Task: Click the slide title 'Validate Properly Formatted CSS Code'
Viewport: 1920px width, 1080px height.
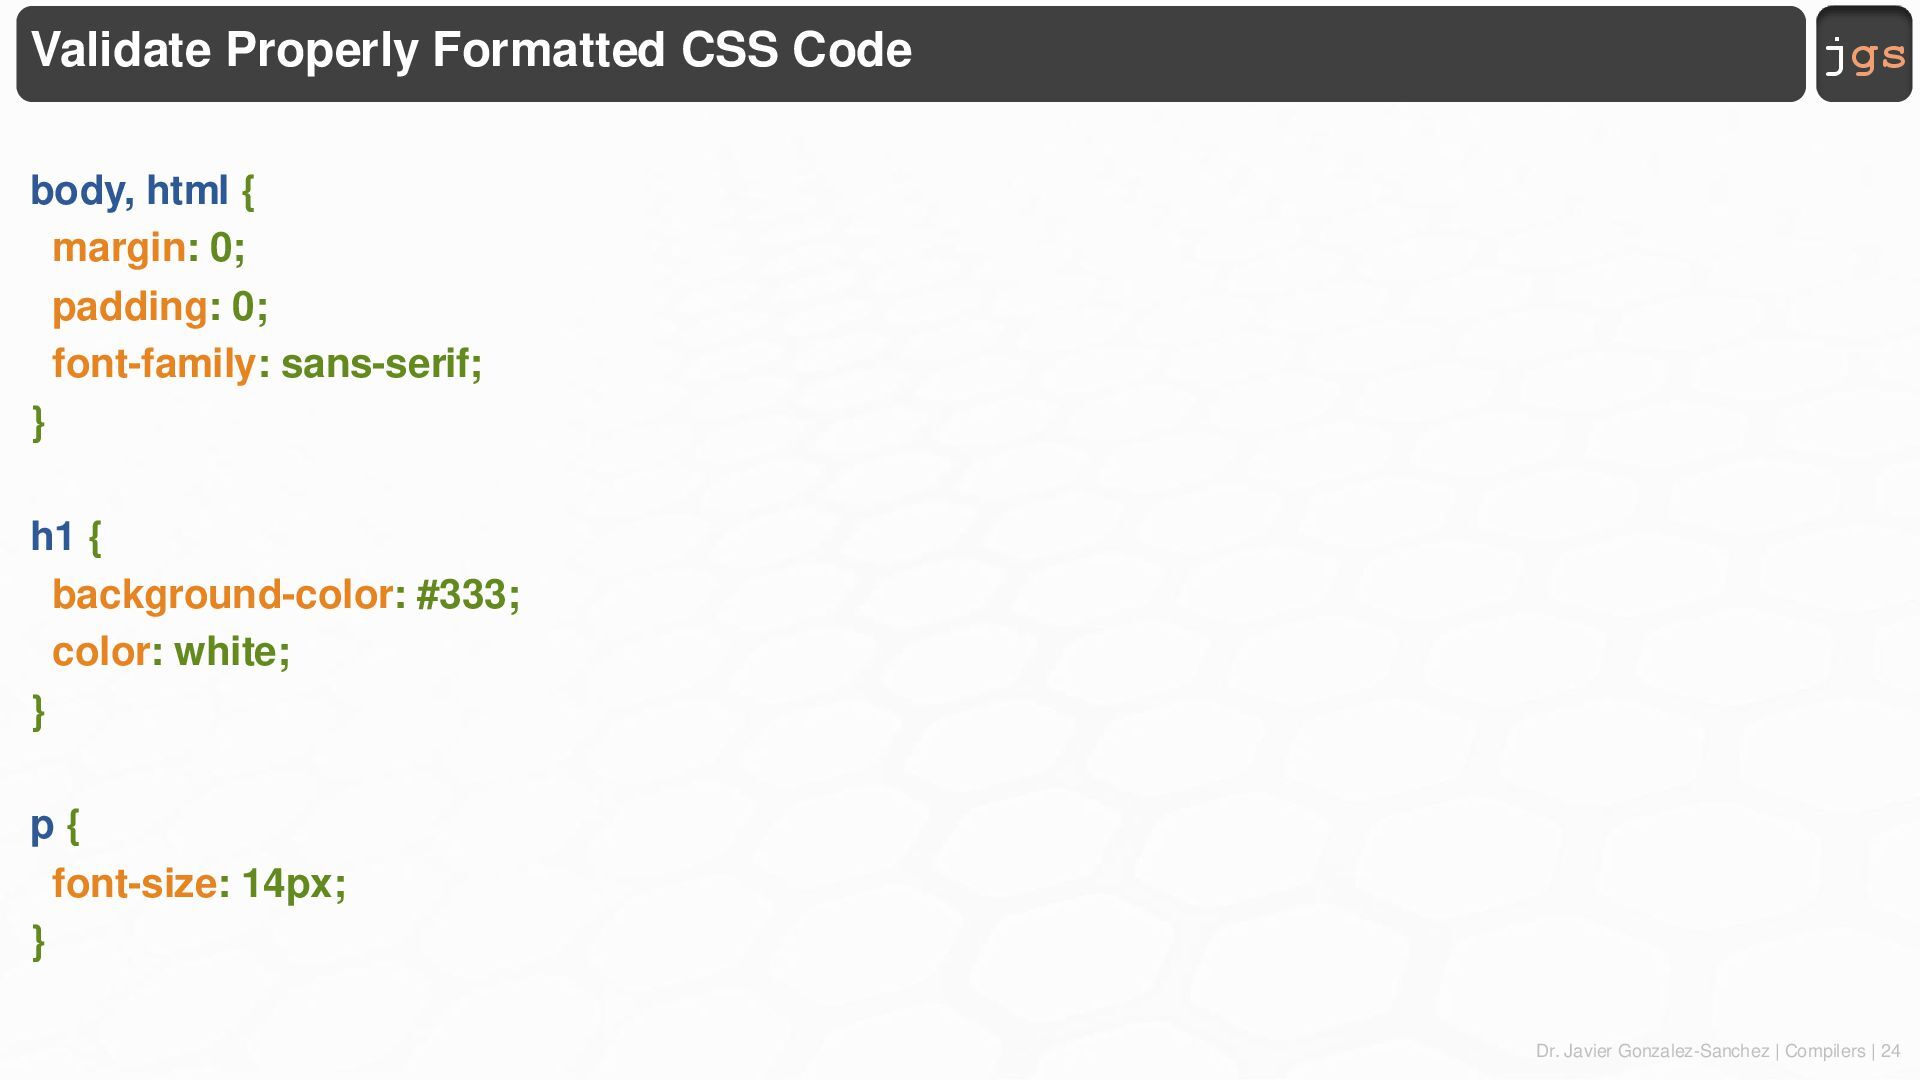Action: tap(471, 50)
